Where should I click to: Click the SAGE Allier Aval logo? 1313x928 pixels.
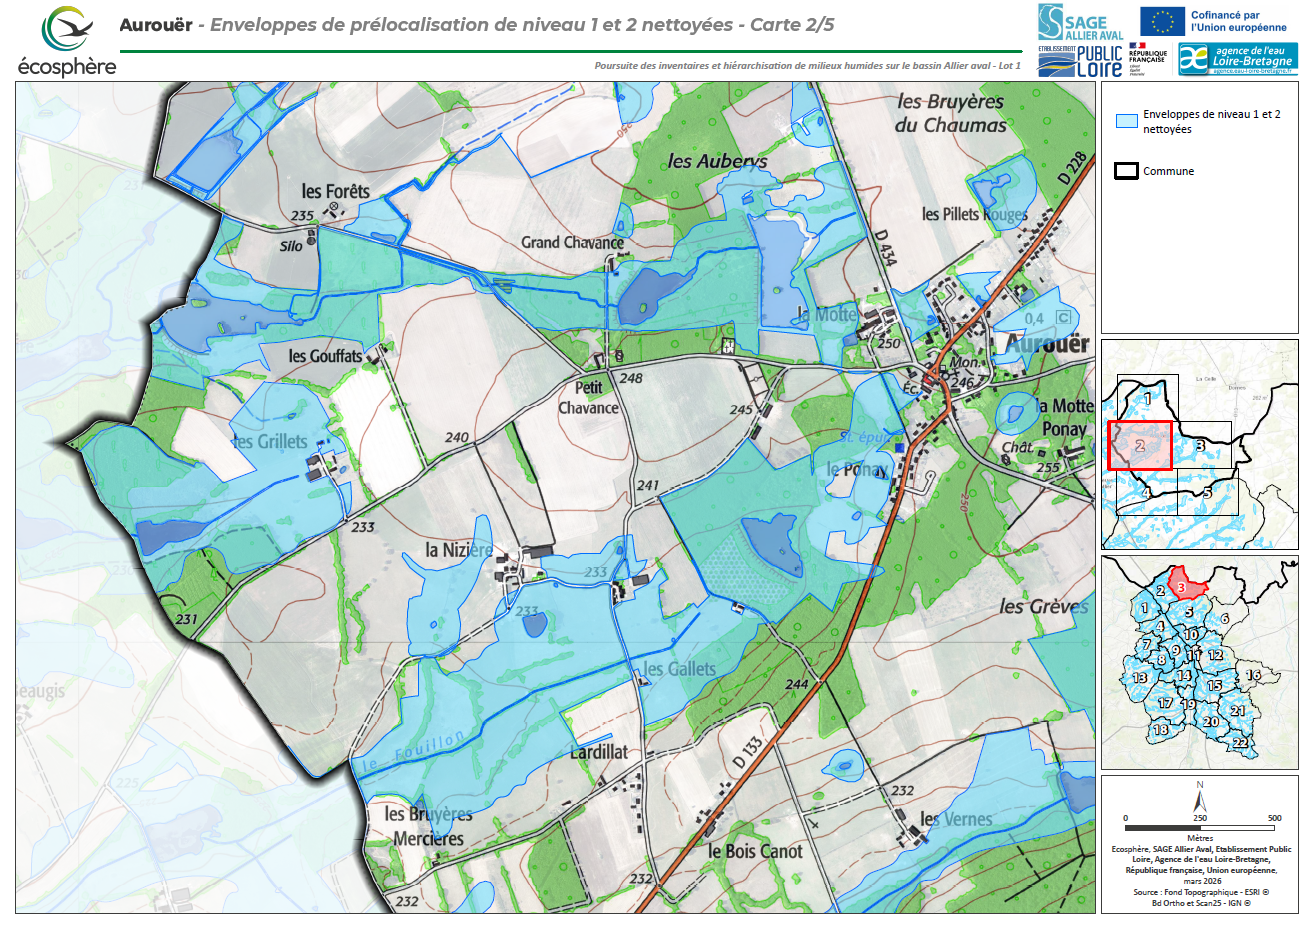pyautogui.click(x=1080, y=22)
